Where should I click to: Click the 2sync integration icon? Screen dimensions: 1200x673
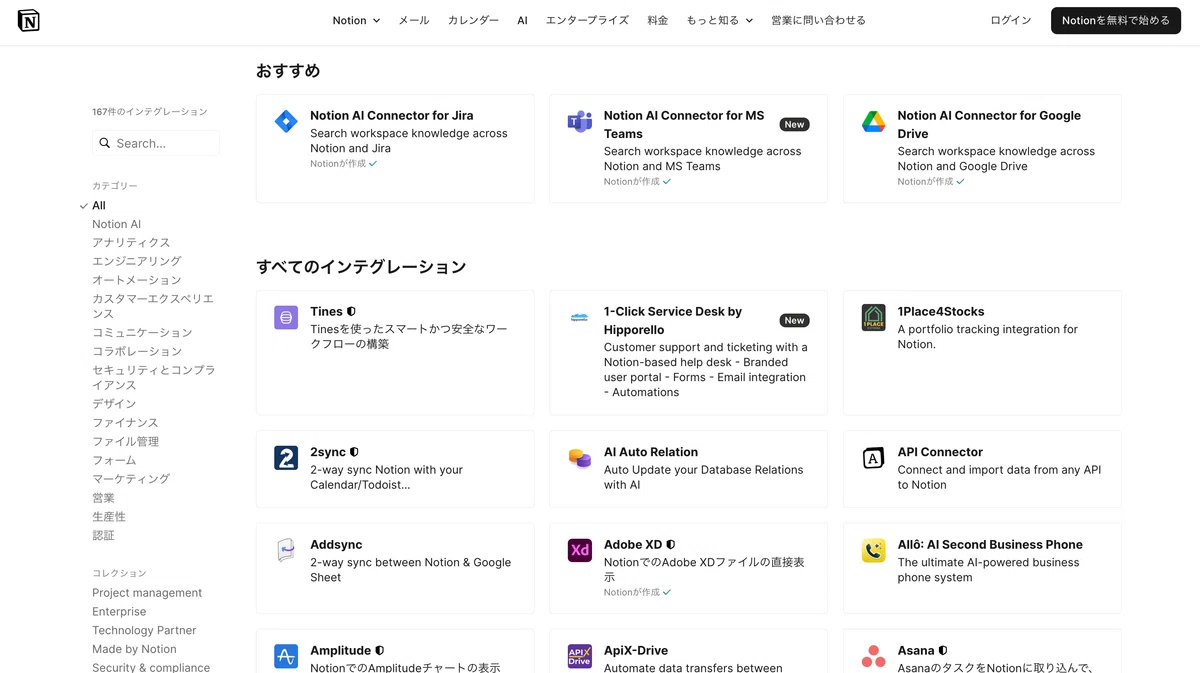[286, 458]
